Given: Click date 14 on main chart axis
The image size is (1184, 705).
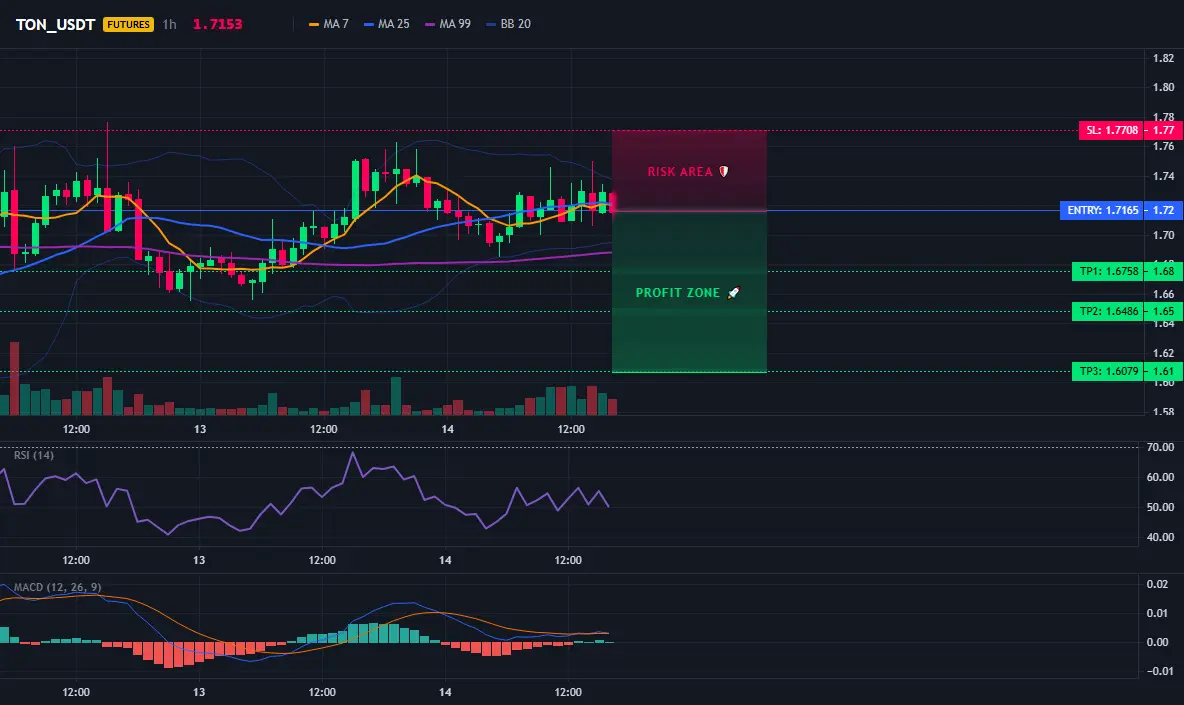Looking at the screenshot, I should tap(447, 429).
